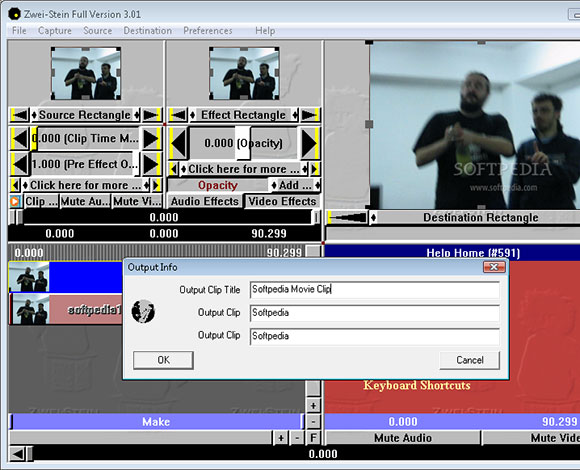Viewport: 580px width, 470px height.
Task: Decrease the Pre Effect value with left arrow
Action: (19, 164)
